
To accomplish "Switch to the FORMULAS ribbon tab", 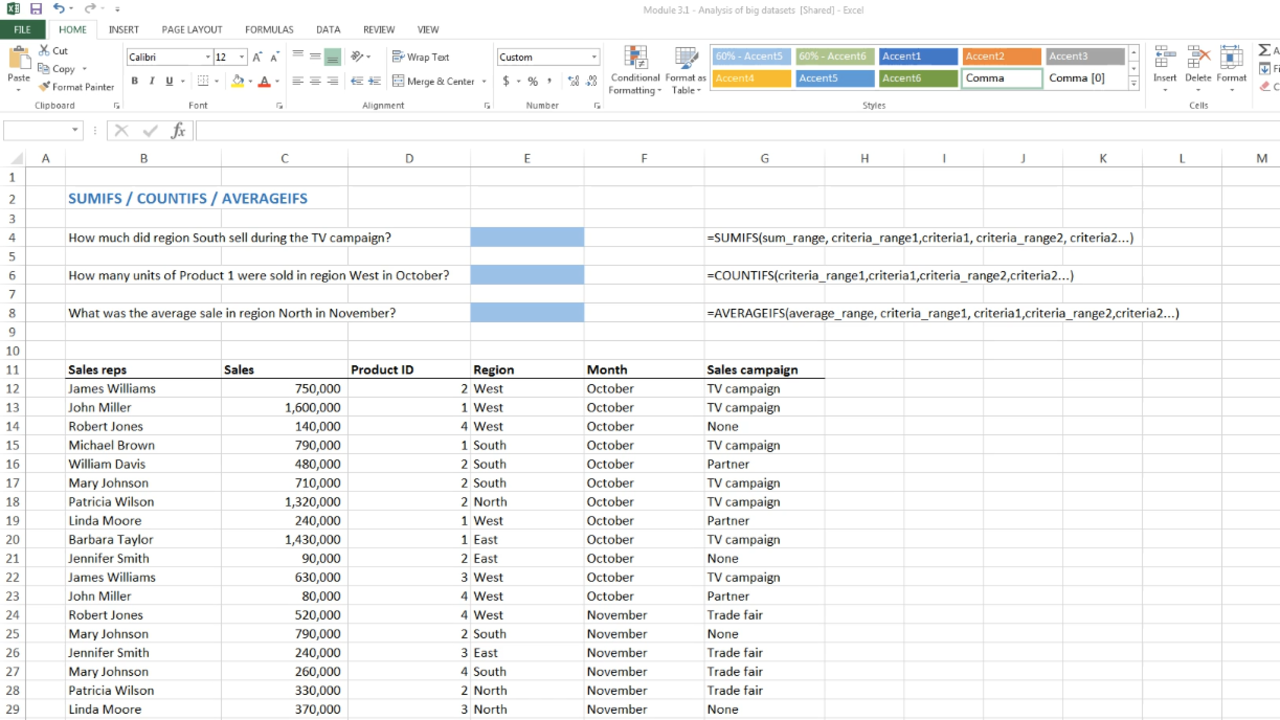I will (269, 30).
